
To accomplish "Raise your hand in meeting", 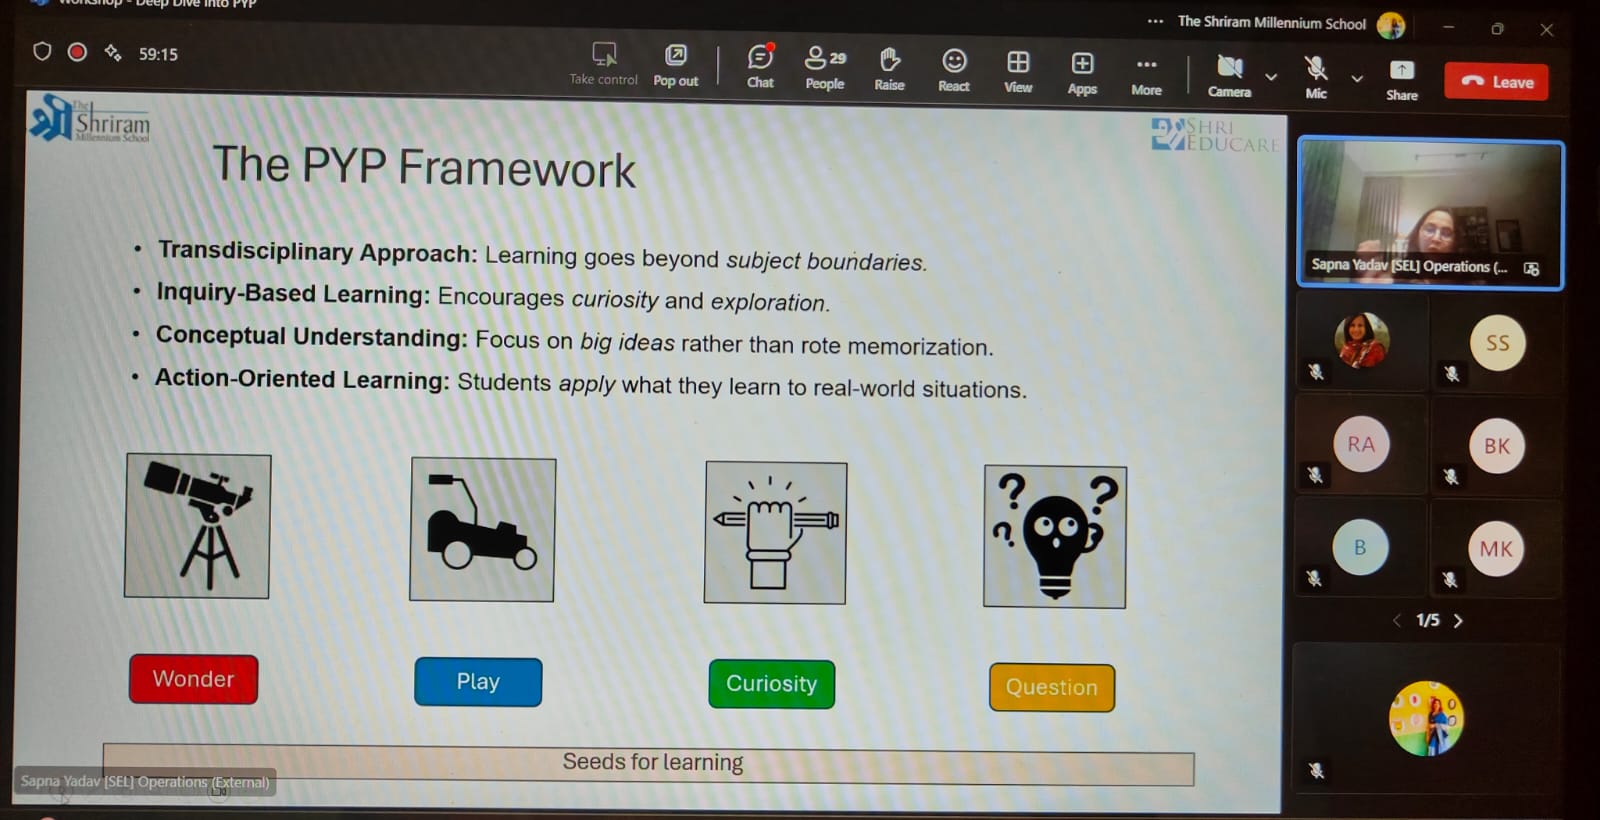I will pos(889,68).
